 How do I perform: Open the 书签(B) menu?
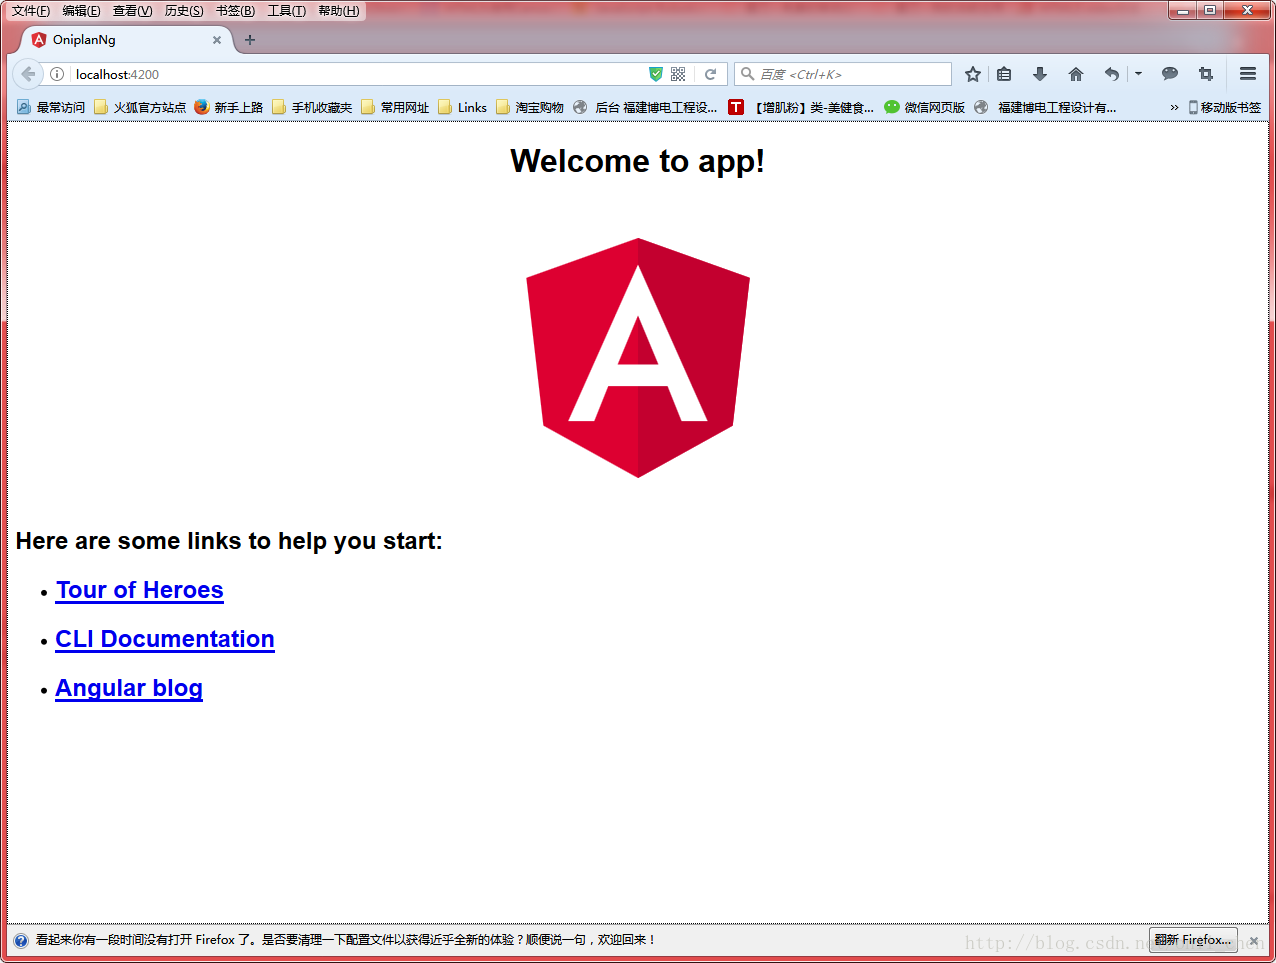235,11
